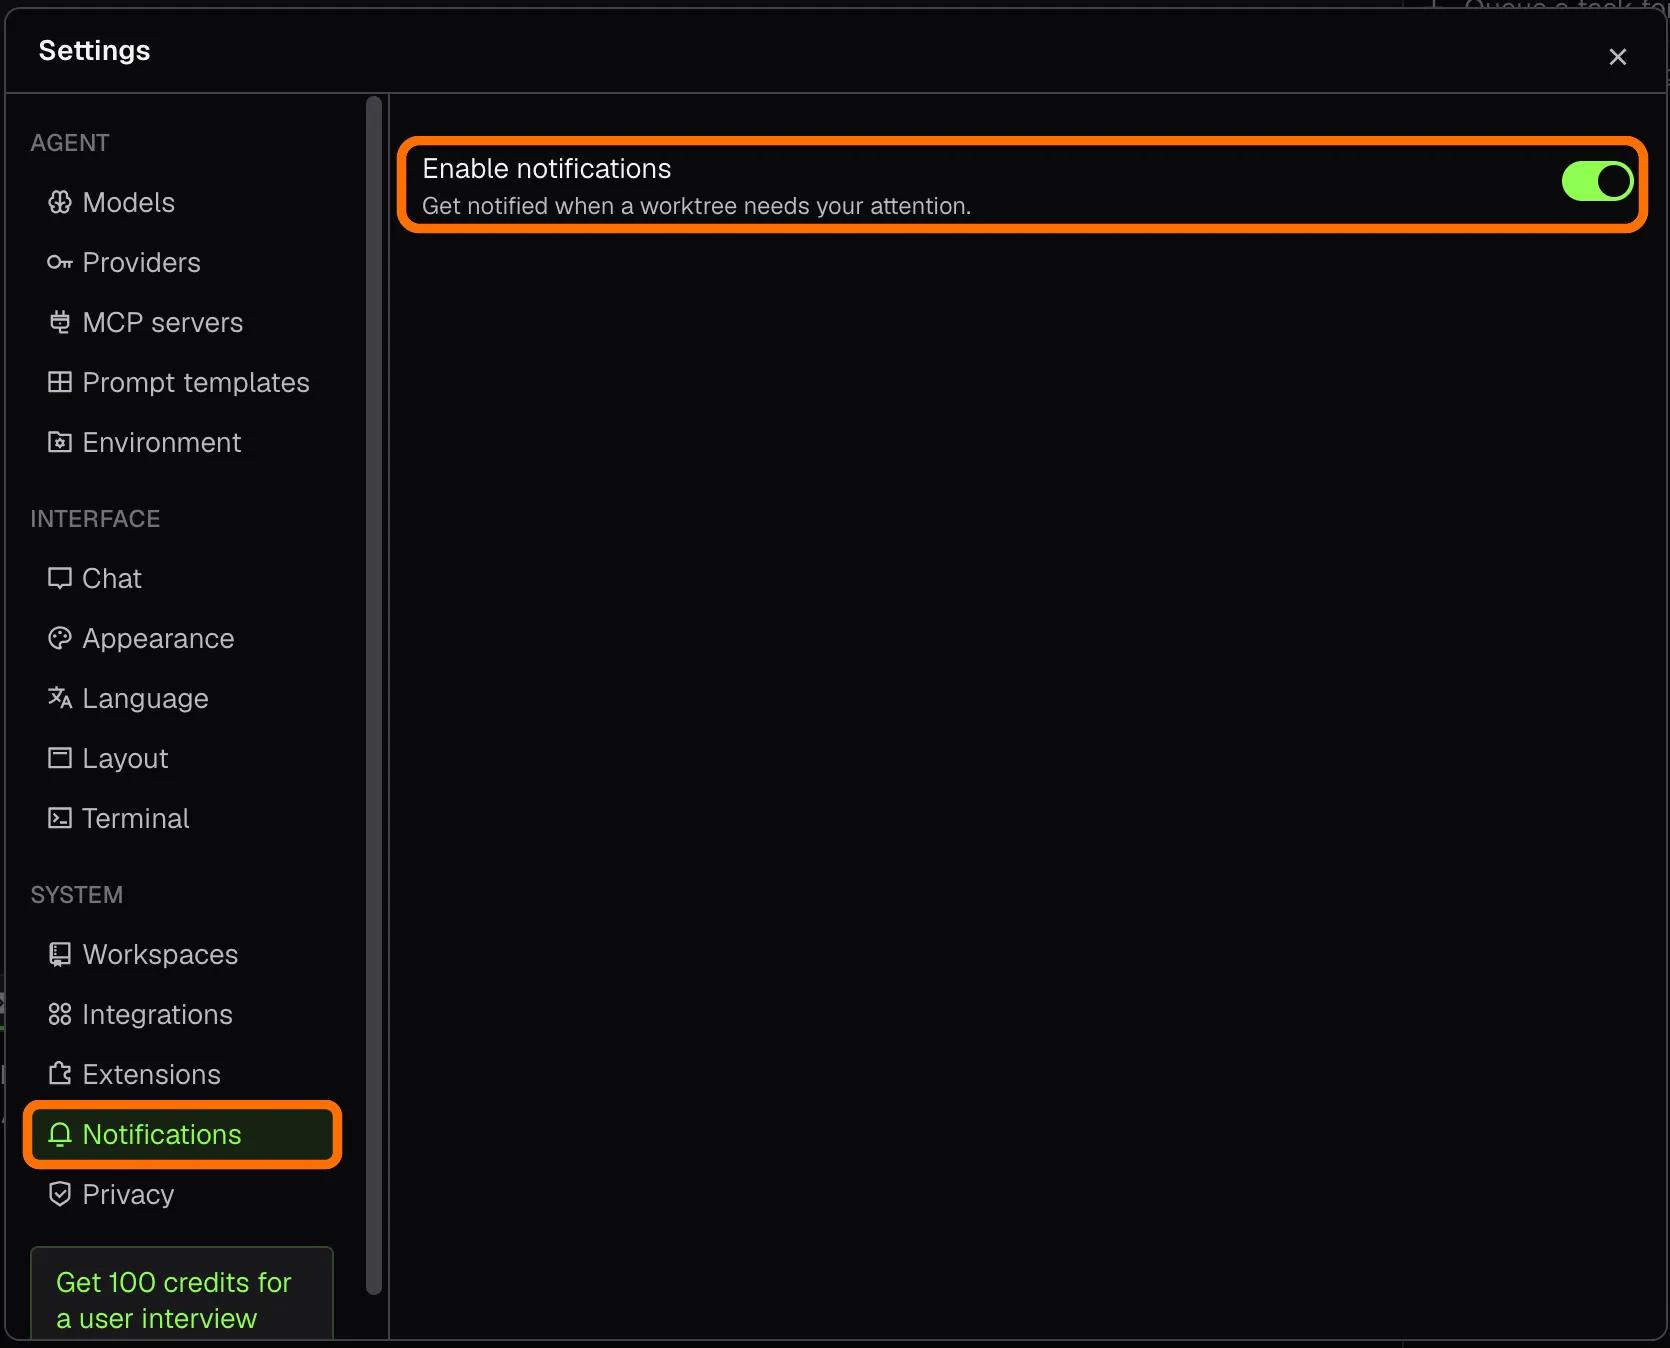The image size is (1670, 1348).
Task: Click the palette icon beside Appearance
Action: click(x=60, y=638)
